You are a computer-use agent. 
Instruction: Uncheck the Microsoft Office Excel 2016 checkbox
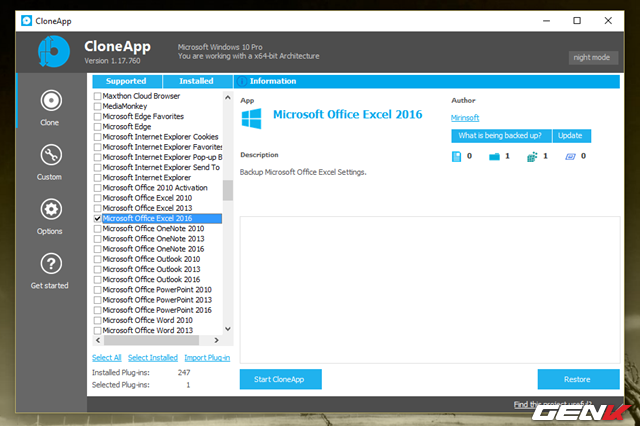tap(98, 219)
